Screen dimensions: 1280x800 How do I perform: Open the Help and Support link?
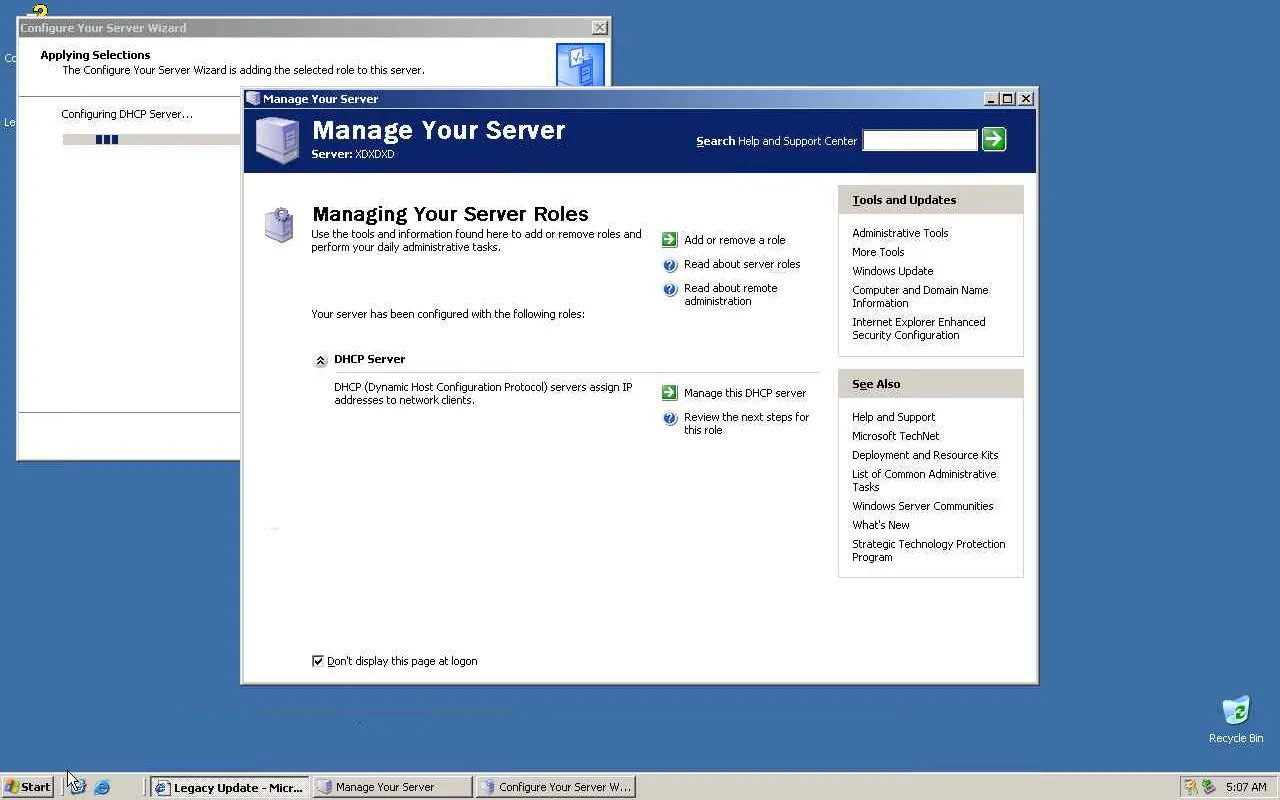pyautogui.click(x=893, y=417)
